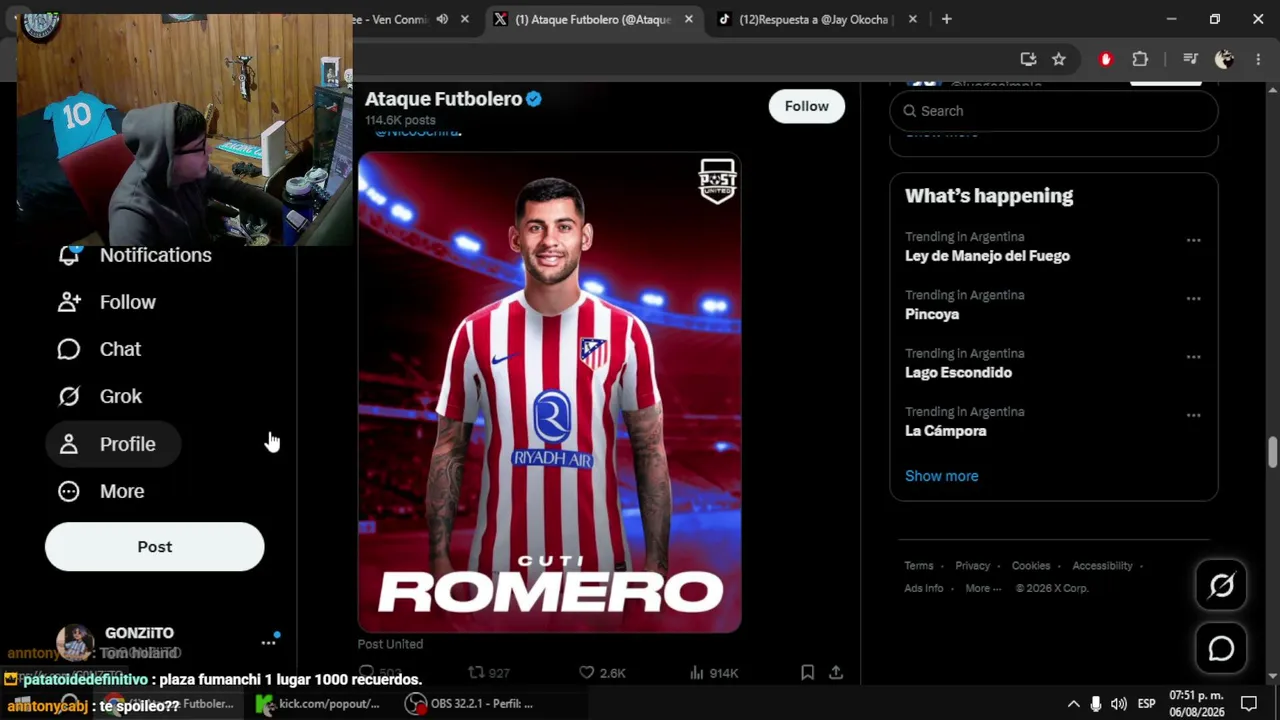Click the share icon on the post
The height and width of the screenshot is (720, 1280).
(836, 673)
